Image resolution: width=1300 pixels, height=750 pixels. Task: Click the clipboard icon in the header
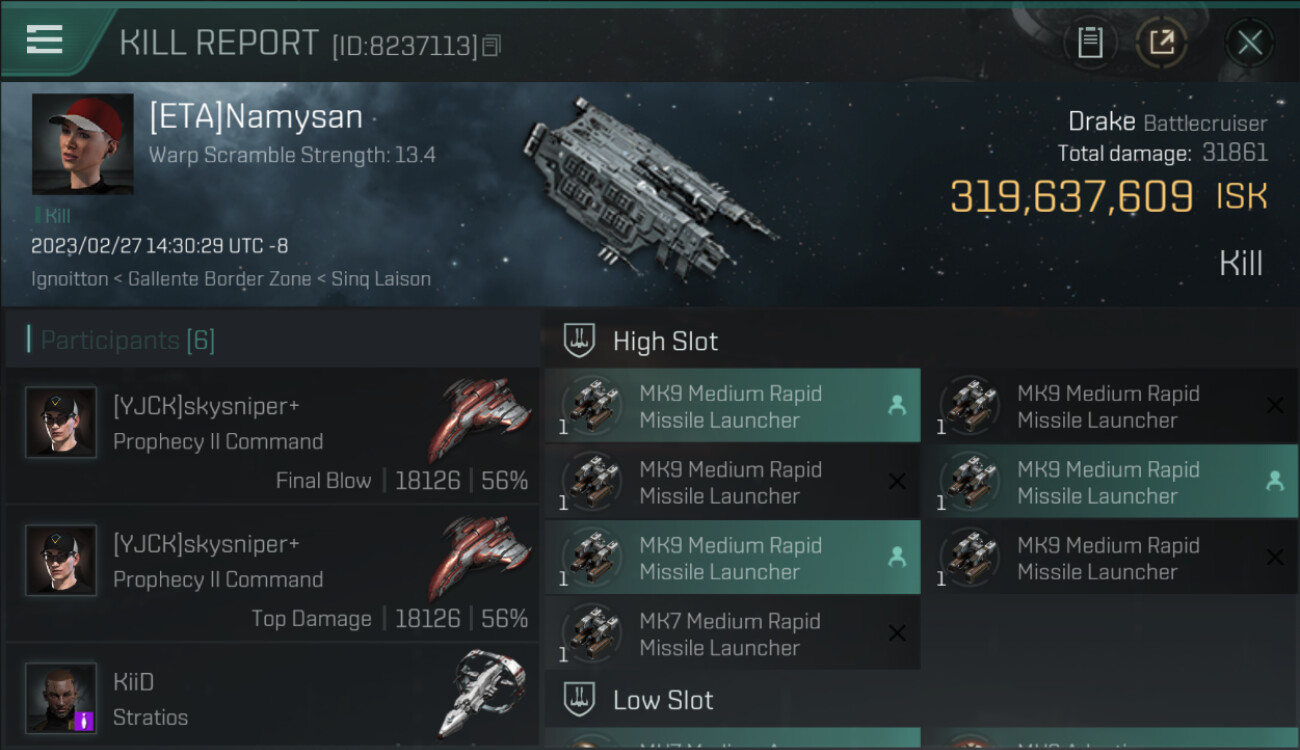(x=1090, y=42)
